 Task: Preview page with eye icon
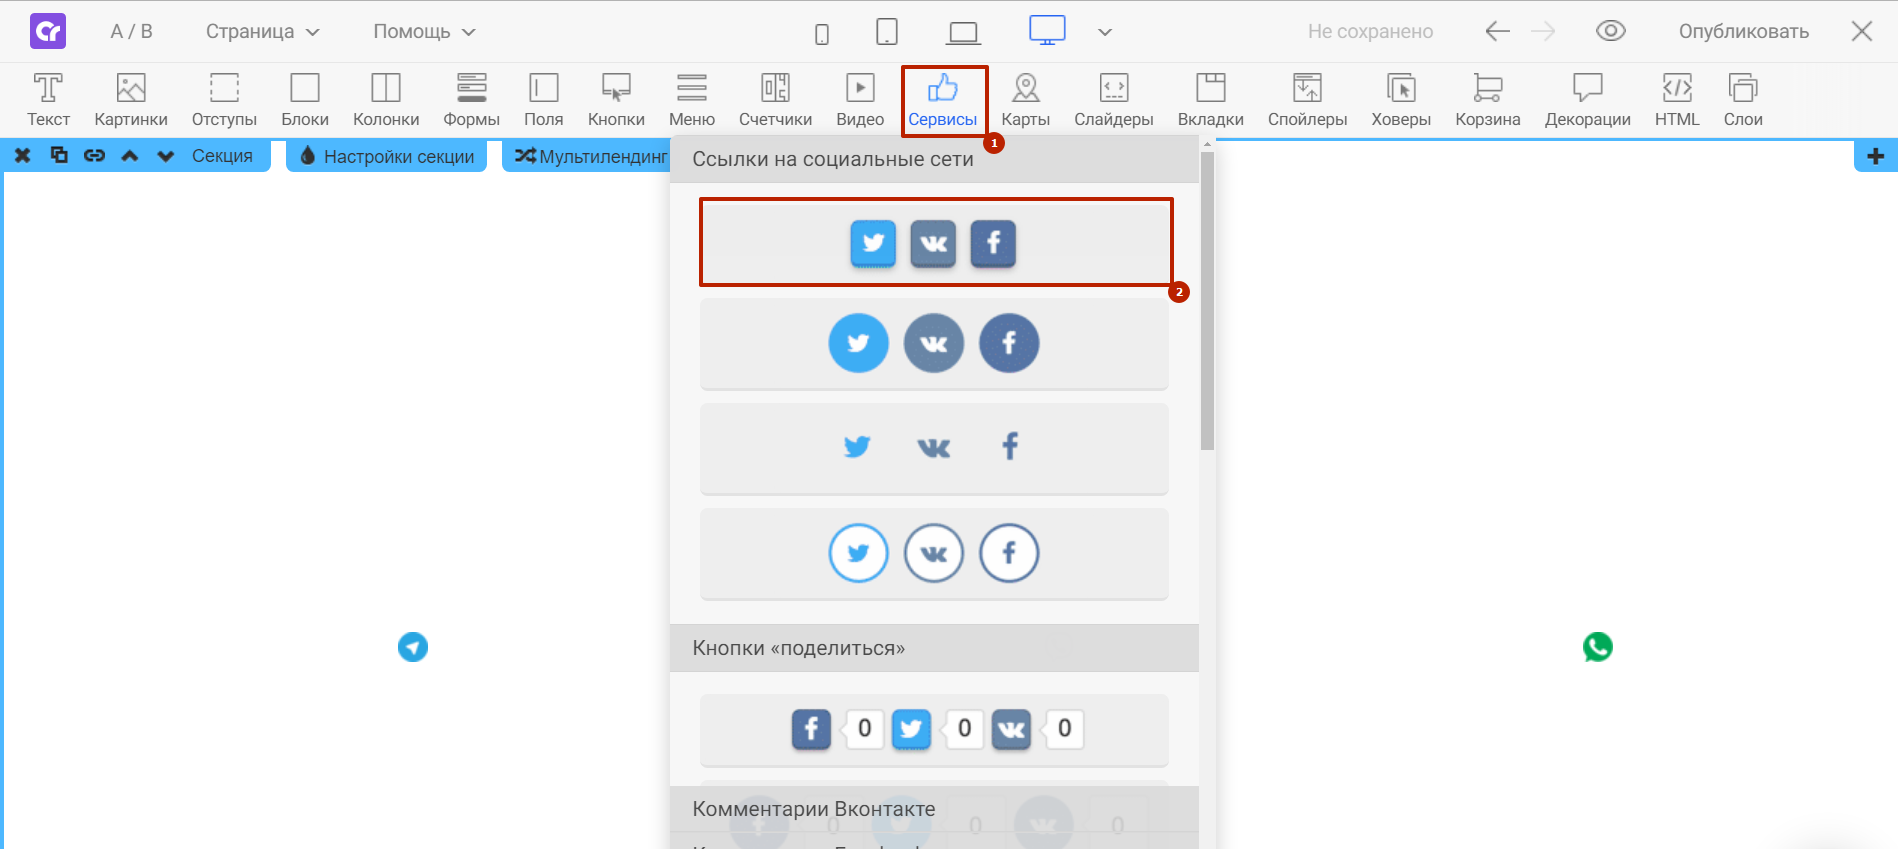pyautogui.click(x=1610, y=31)
